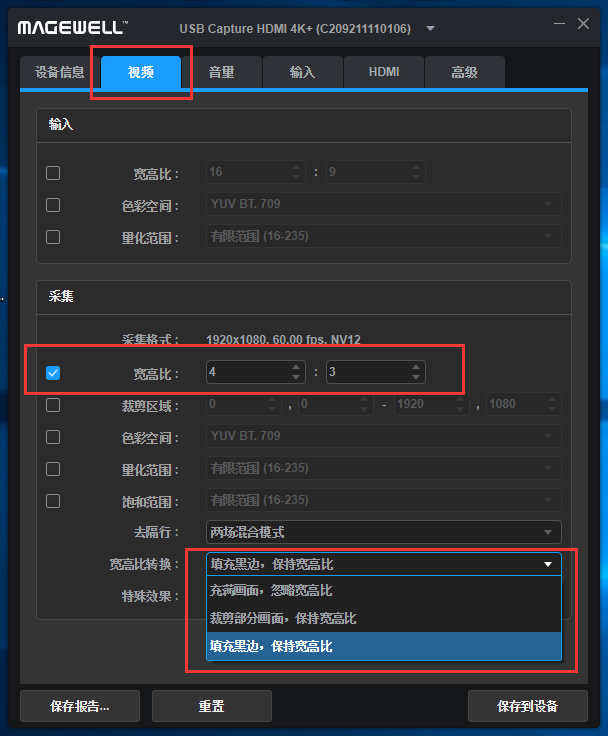Open 去隔行 两场混合模式 dropdown
Viewport: 608px width, 736px height.
(x=384, y=532)
